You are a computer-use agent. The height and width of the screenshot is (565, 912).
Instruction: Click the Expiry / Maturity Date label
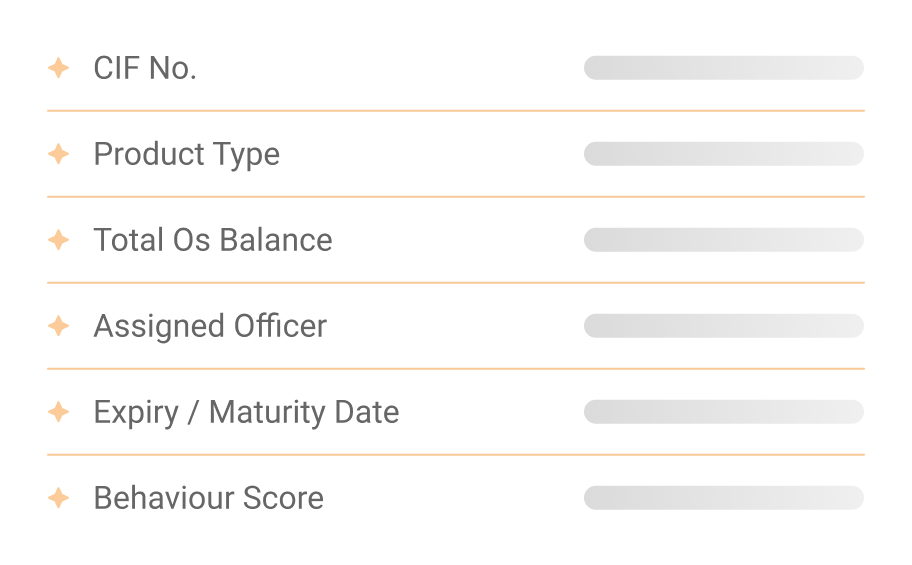tap(246, 412)
